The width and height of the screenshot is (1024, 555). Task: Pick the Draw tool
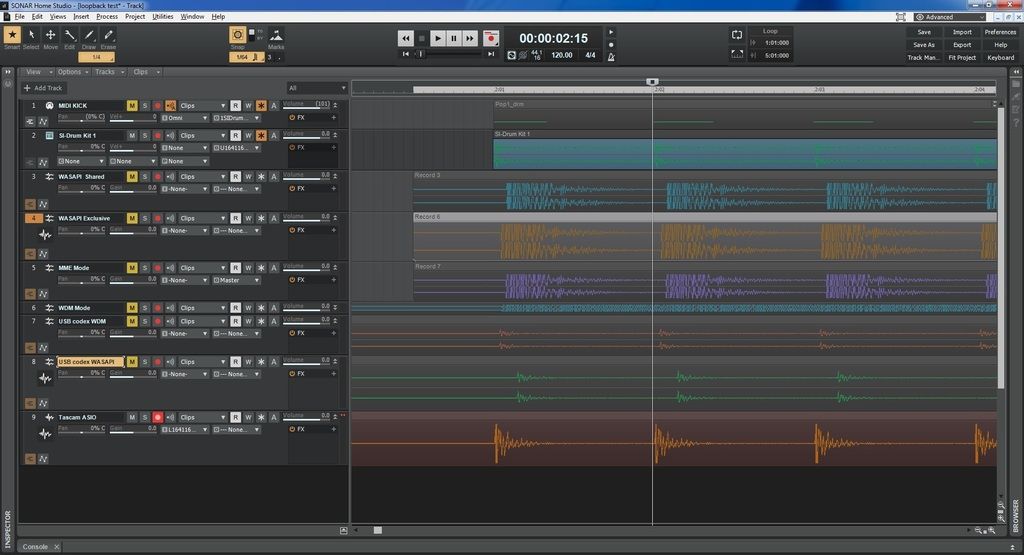click(89, 36)
